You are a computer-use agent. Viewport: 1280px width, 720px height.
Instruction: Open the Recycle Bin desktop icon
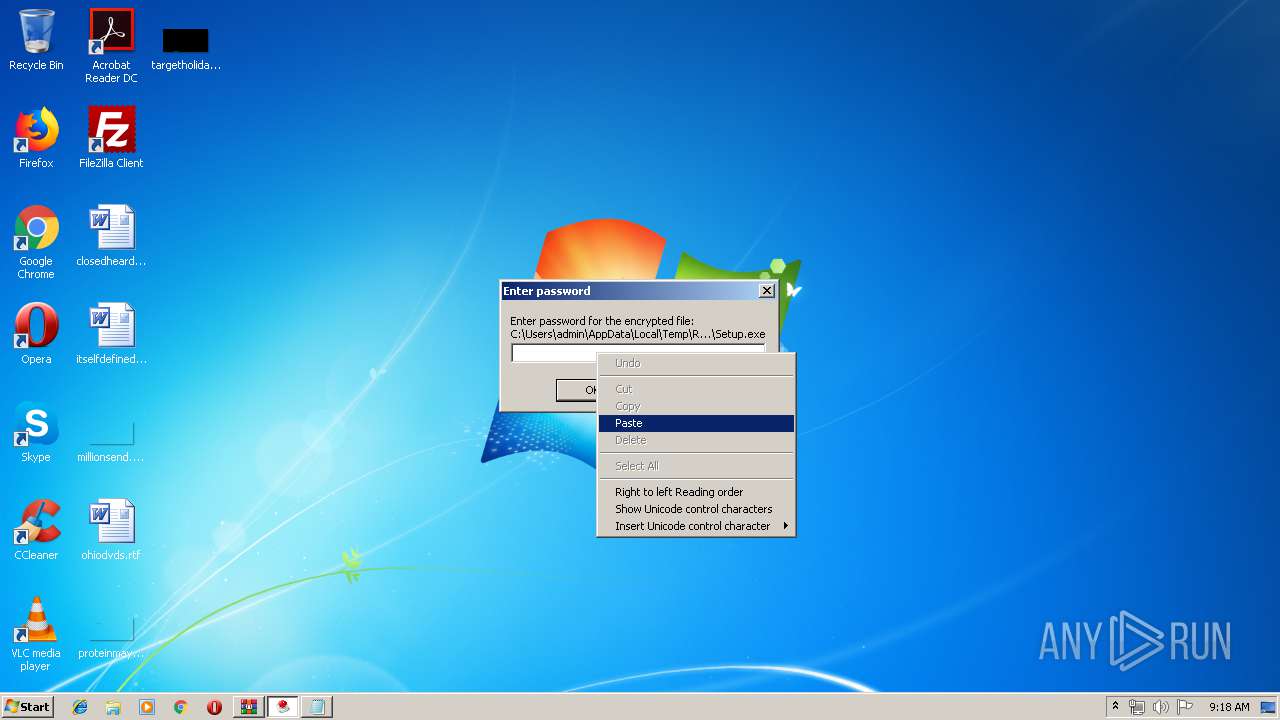[36, 40]
